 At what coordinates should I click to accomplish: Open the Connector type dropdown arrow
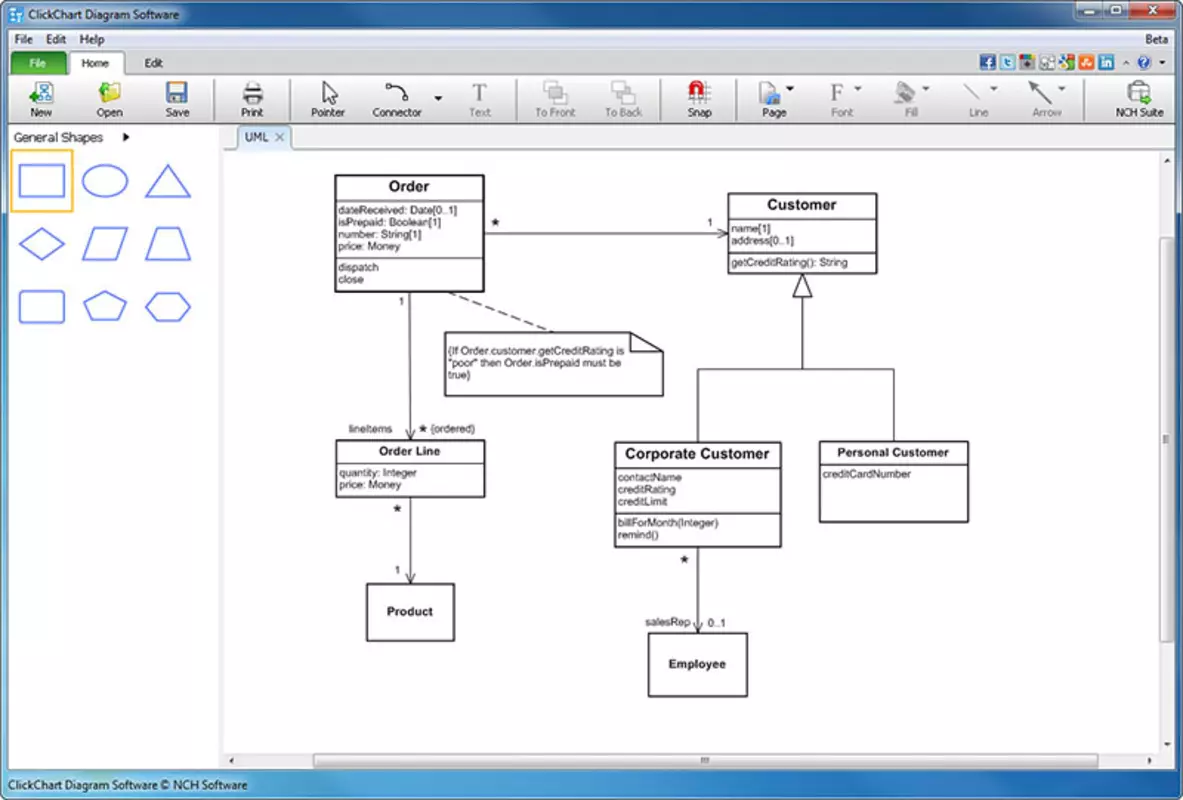click(x=438, y=98)
